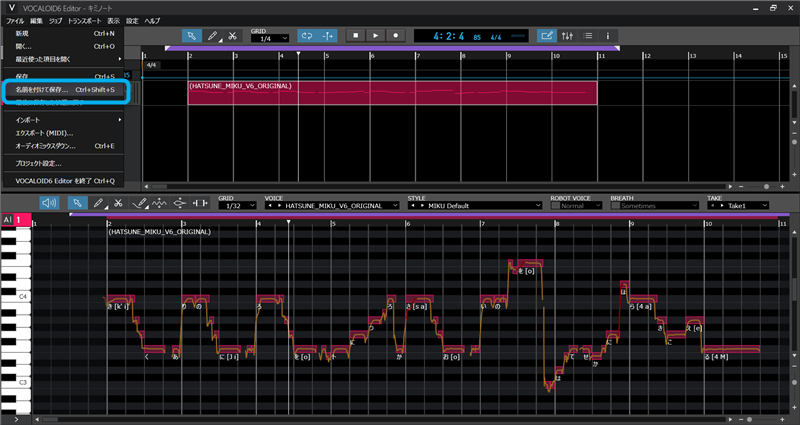Click the 4/4 time signature marker in ruler
The width and height of the screenshot is (800, 425).
tap(152, 65)
